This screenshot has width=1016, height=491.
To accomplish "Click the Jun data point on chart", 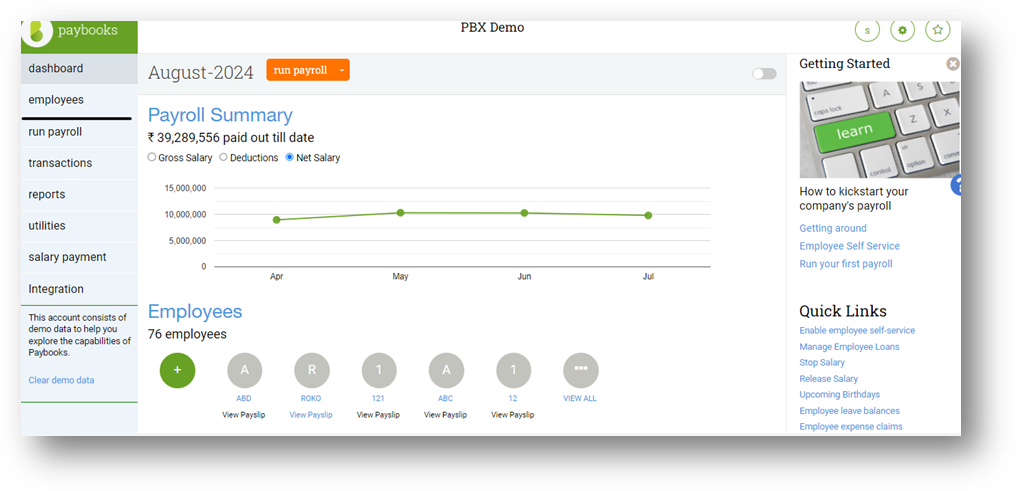I will point(524,212).
